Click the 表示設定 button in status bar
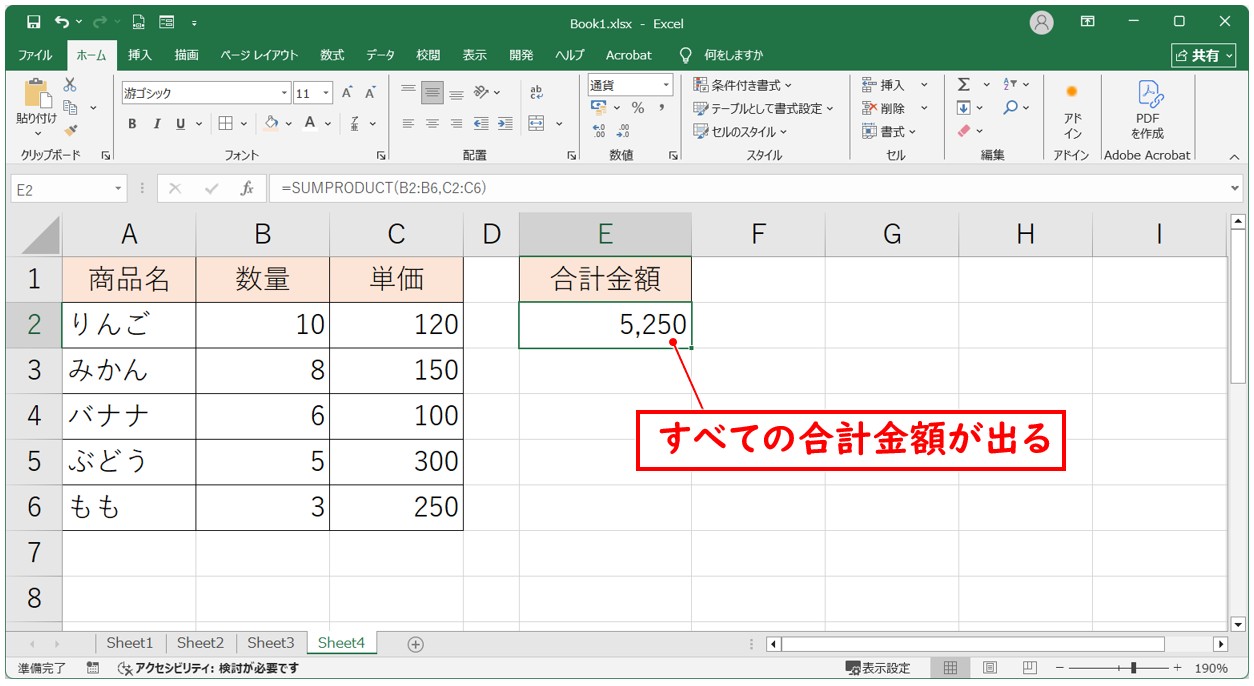1254x686 pixels. click(878, 668)
